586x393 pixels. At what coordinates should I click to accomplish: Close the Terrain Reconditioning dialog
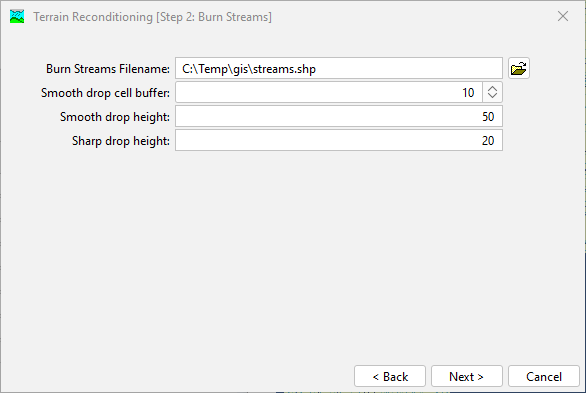tap(563, 16)
